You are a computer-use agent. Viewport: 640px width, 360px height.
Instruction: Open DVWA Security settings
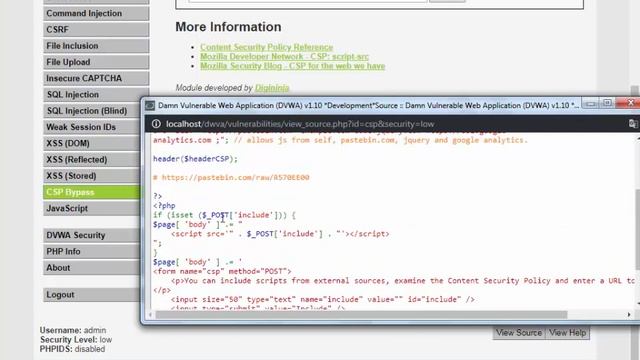pos(92,235)
